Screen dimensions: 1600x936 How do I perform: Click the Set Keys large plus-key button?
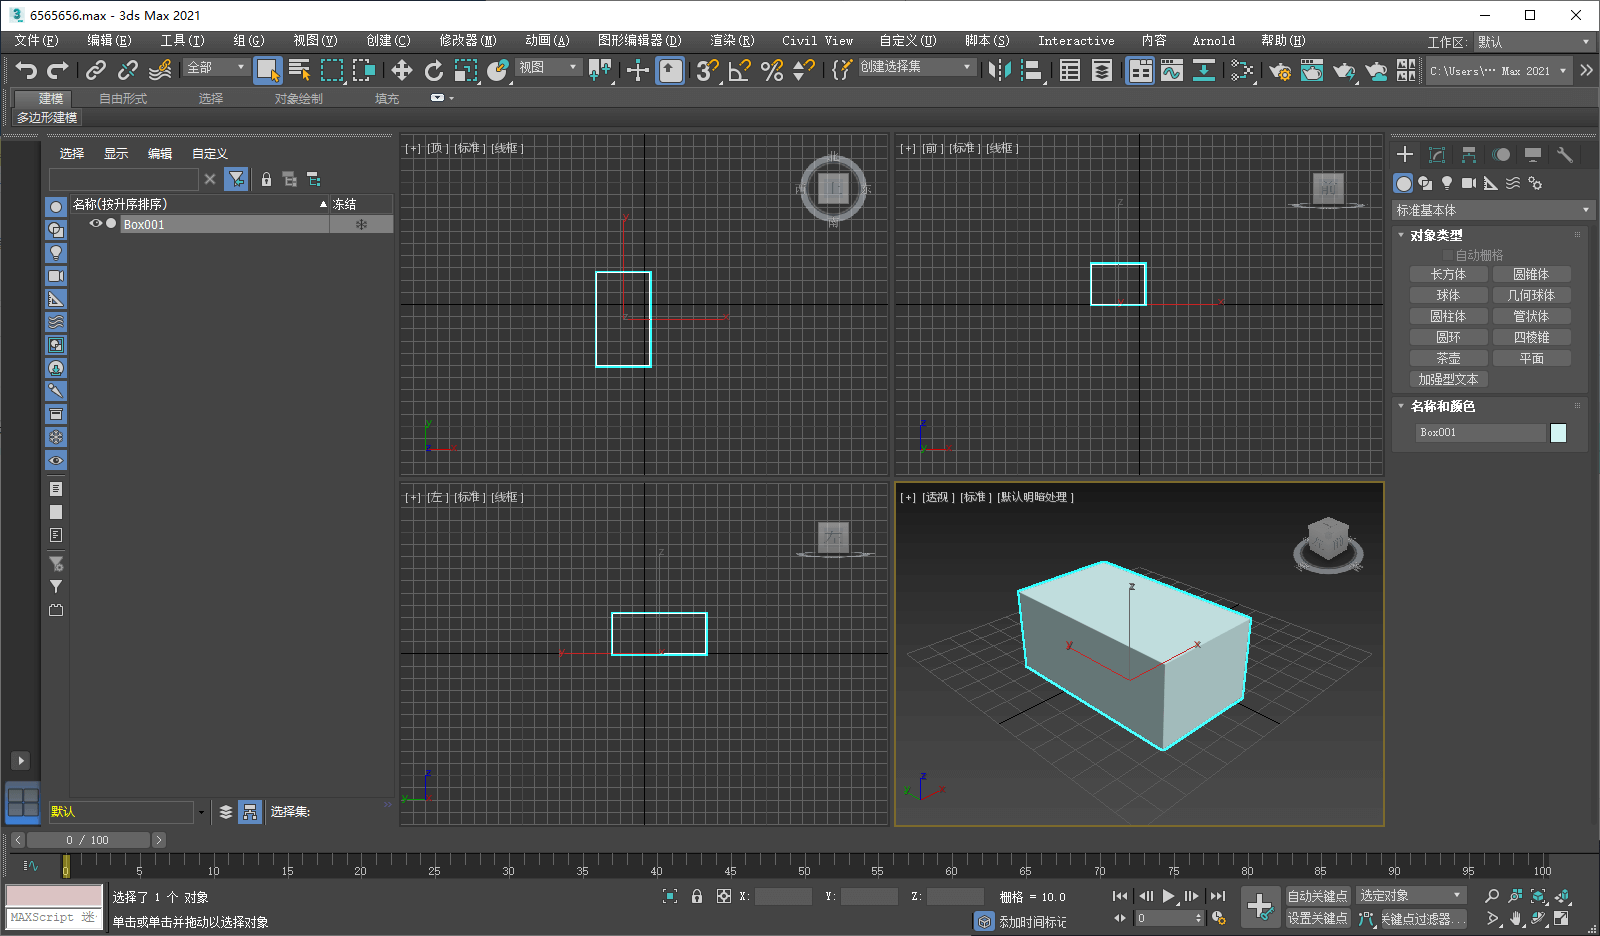pyautogui.click(x=1260, y=907)
